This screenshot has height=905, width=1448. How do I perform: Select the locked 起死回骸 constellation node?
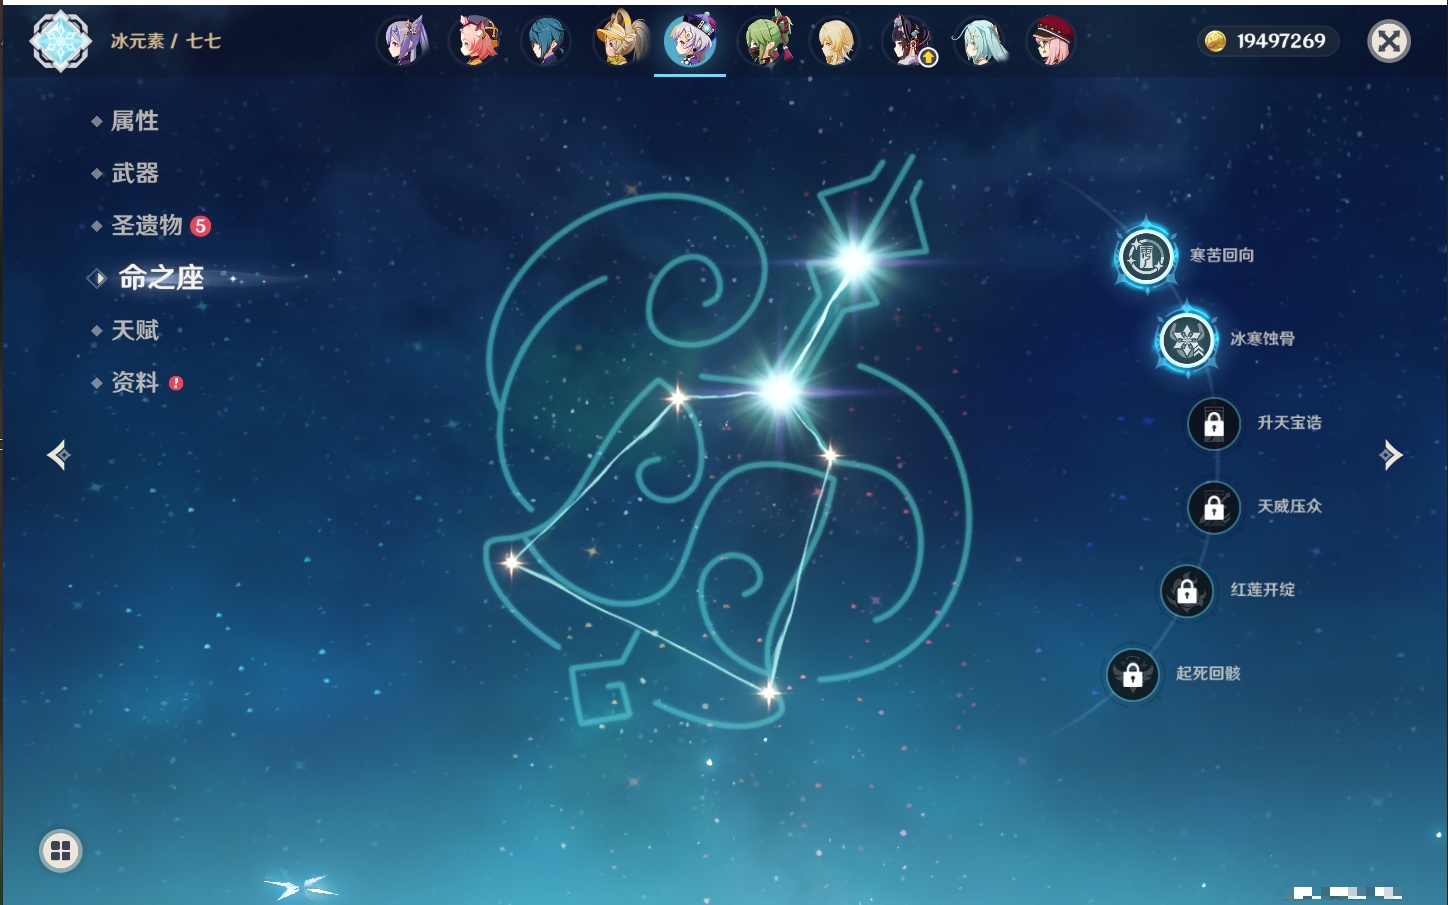[1133, 675]
